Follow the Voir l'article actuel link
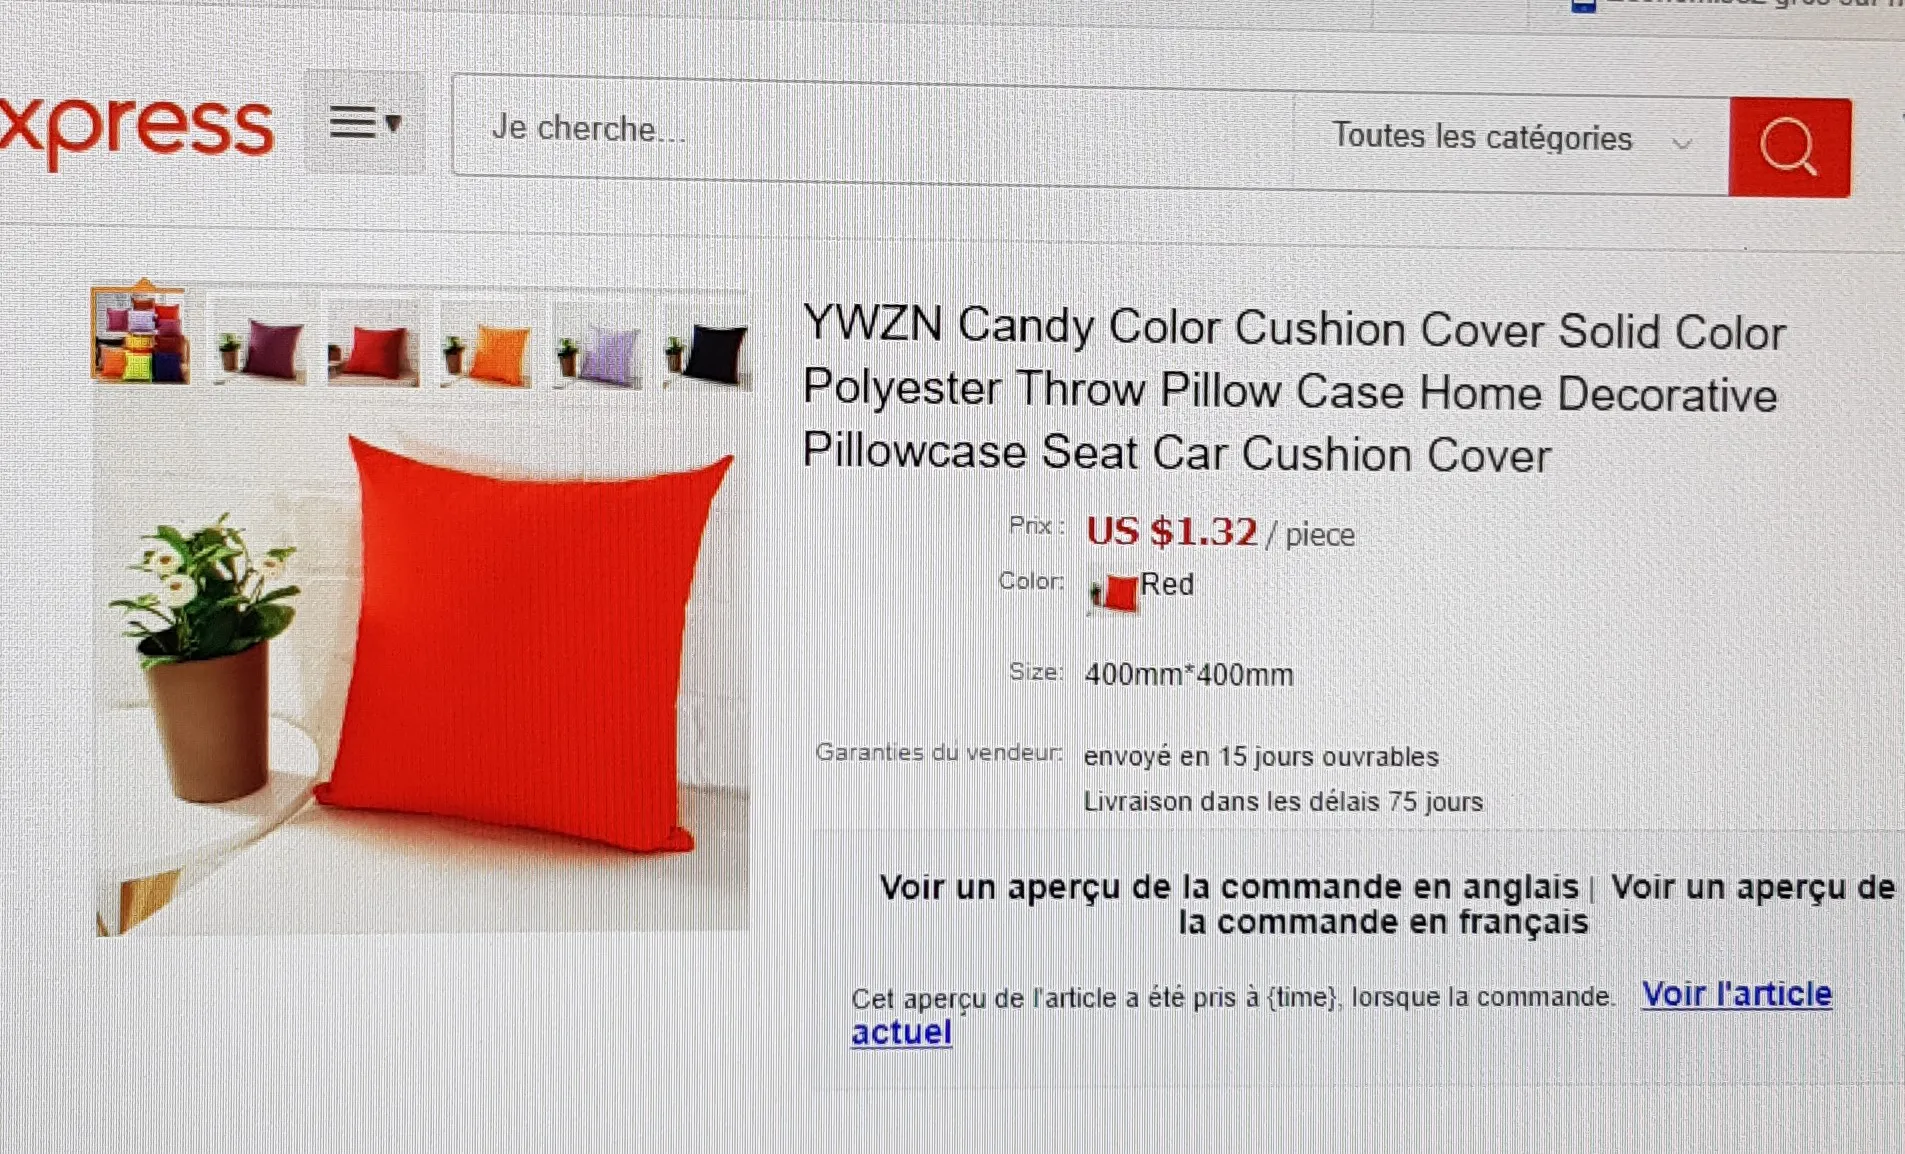Viewport: 1905px width, 1154px height. (x=1342, y=1012)
